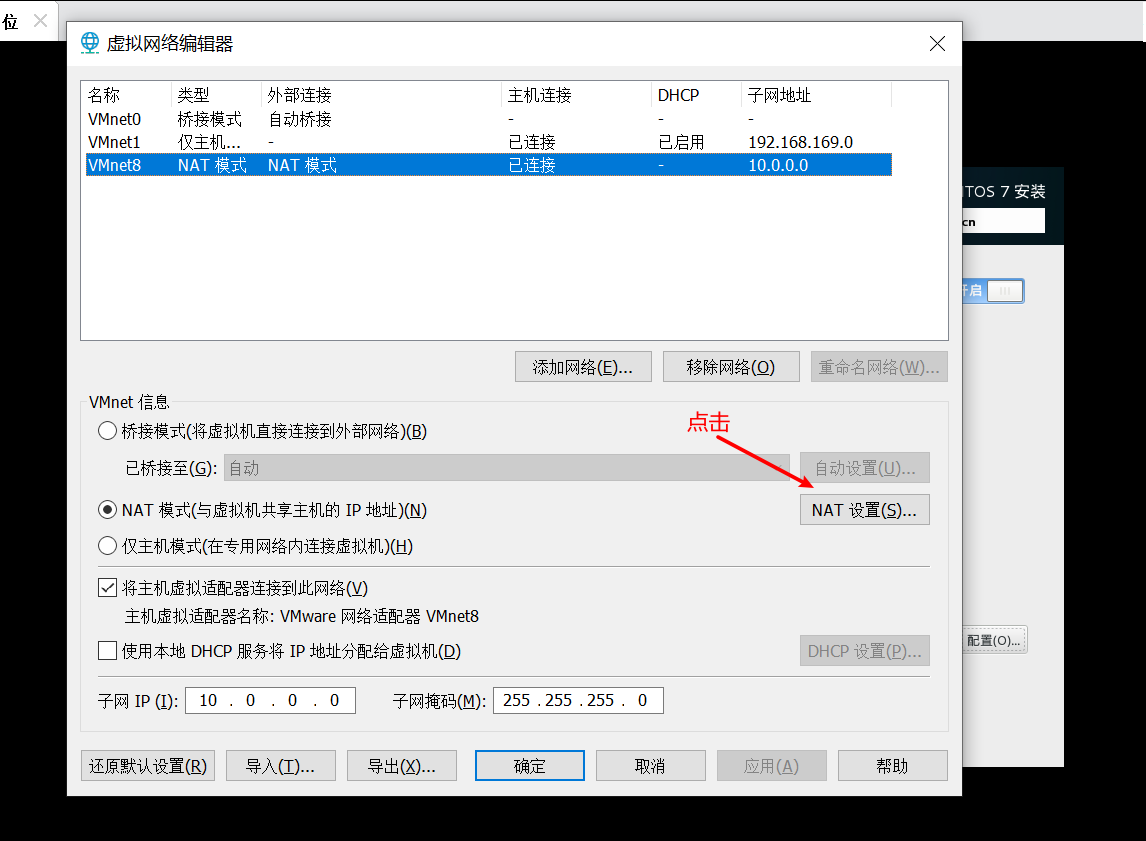Enable 使用本地 DHCP 服务 checkbox
The image size is (1146, 841).
coord(107,650)
